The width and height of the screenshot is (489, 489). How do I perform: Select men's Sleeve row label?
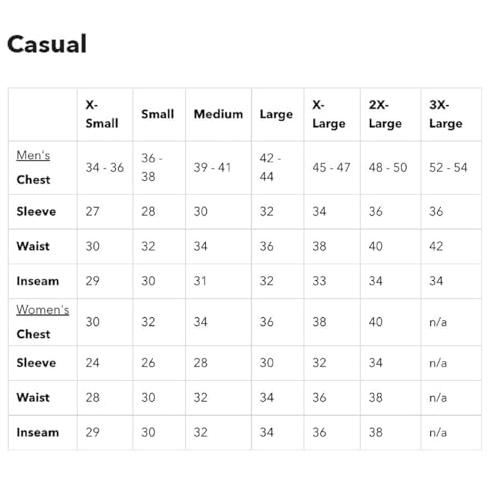pos(36,211)
